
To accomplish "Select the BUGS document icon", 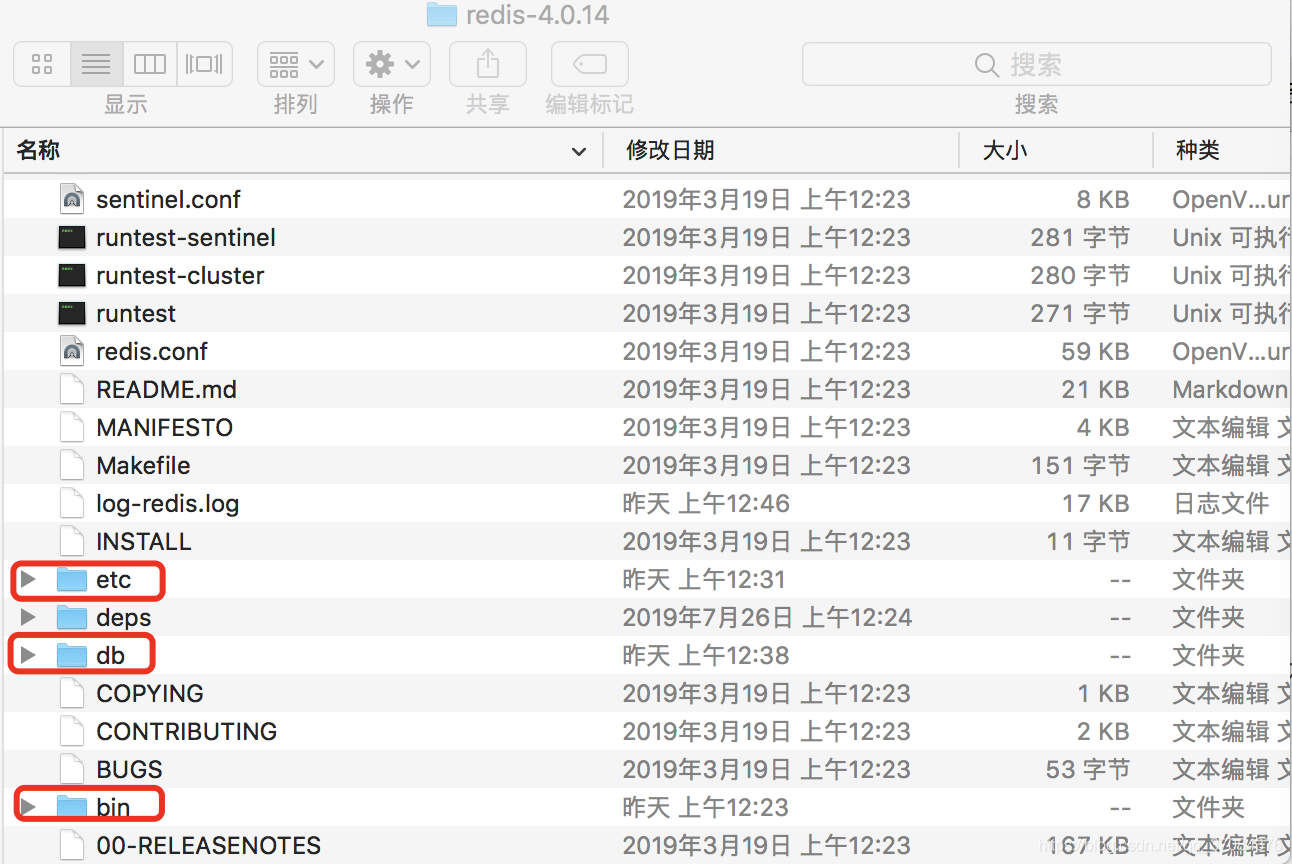I will [x=72, y=769].
